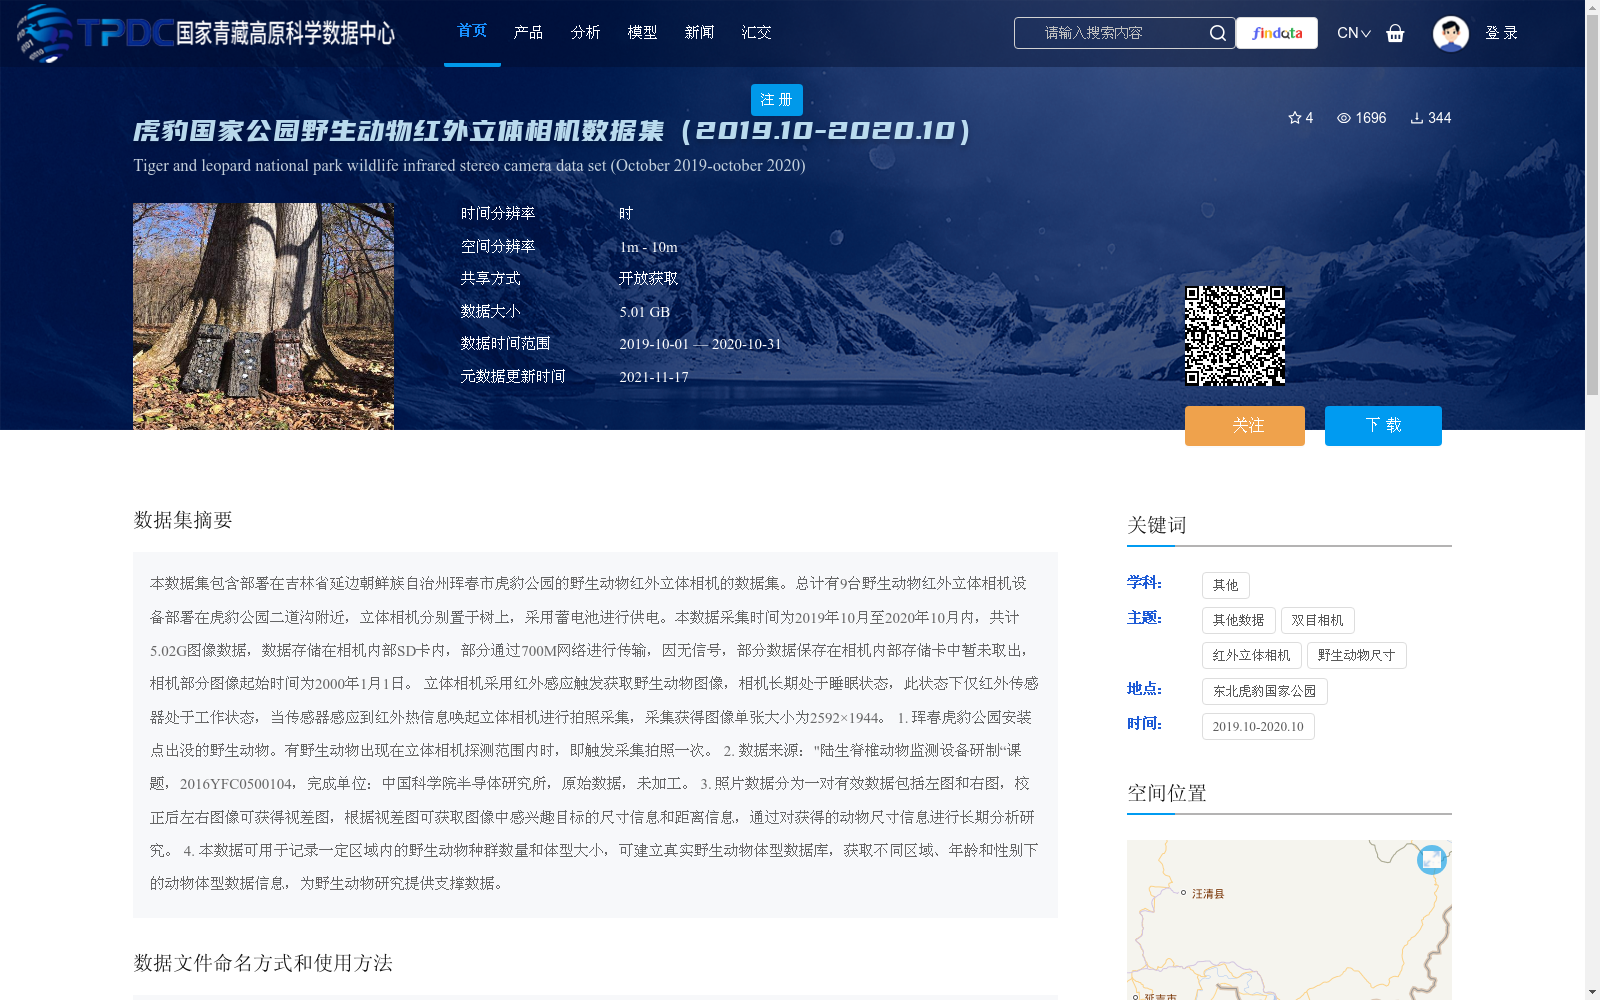Click the orange 关注 follow button
This screenshot has width=1600, height=1000.
1244,425
